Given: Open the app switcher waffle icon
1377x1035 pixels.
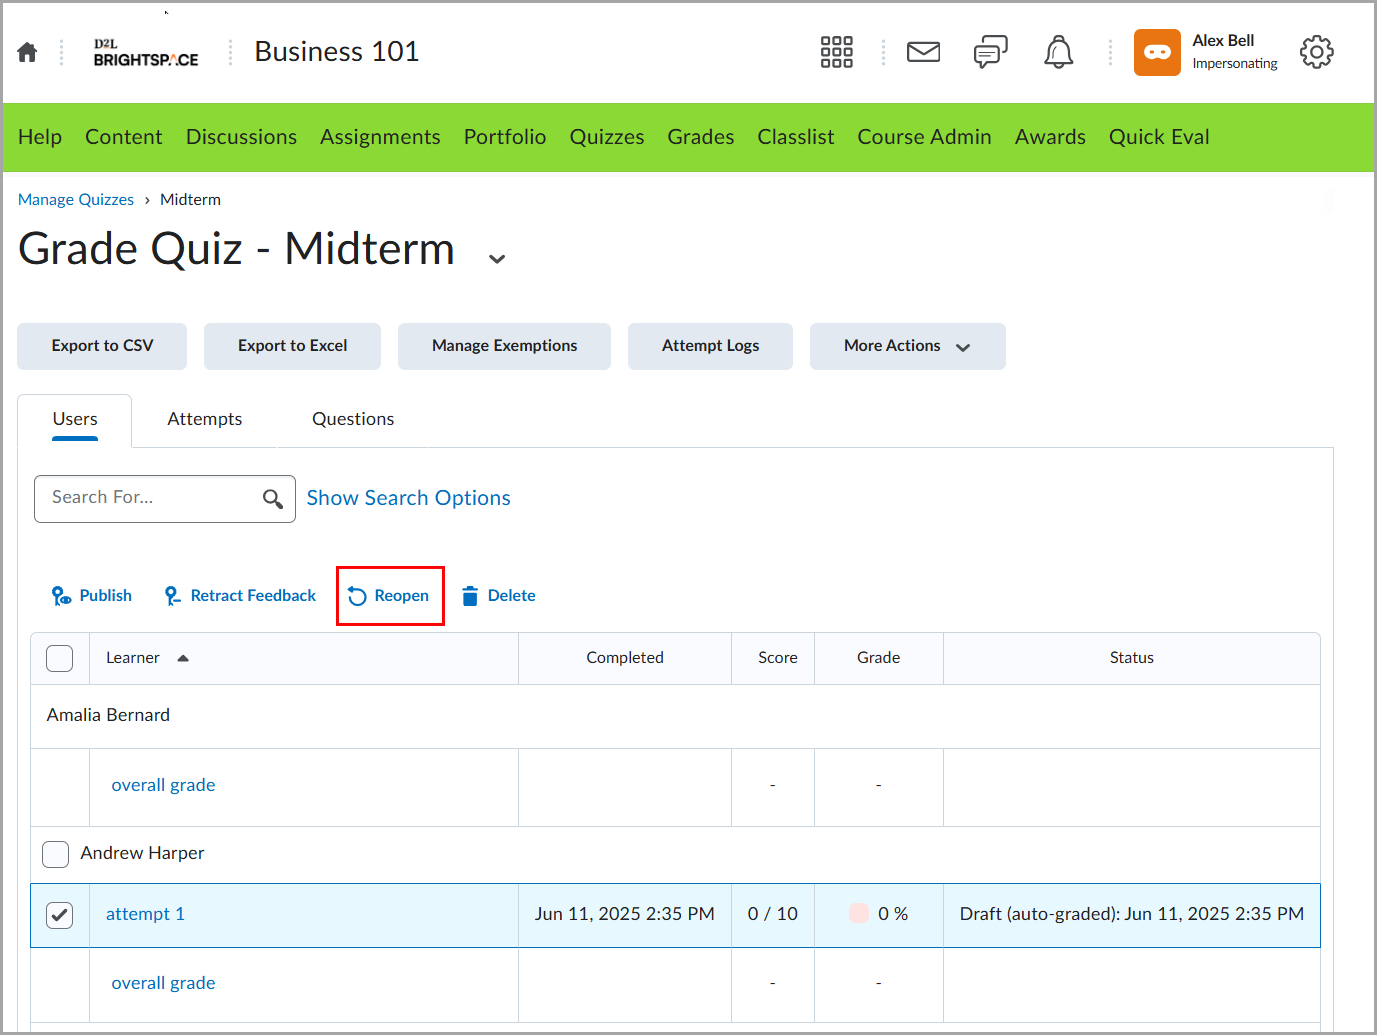Looking at the screenshot, I should click(836, 52).
